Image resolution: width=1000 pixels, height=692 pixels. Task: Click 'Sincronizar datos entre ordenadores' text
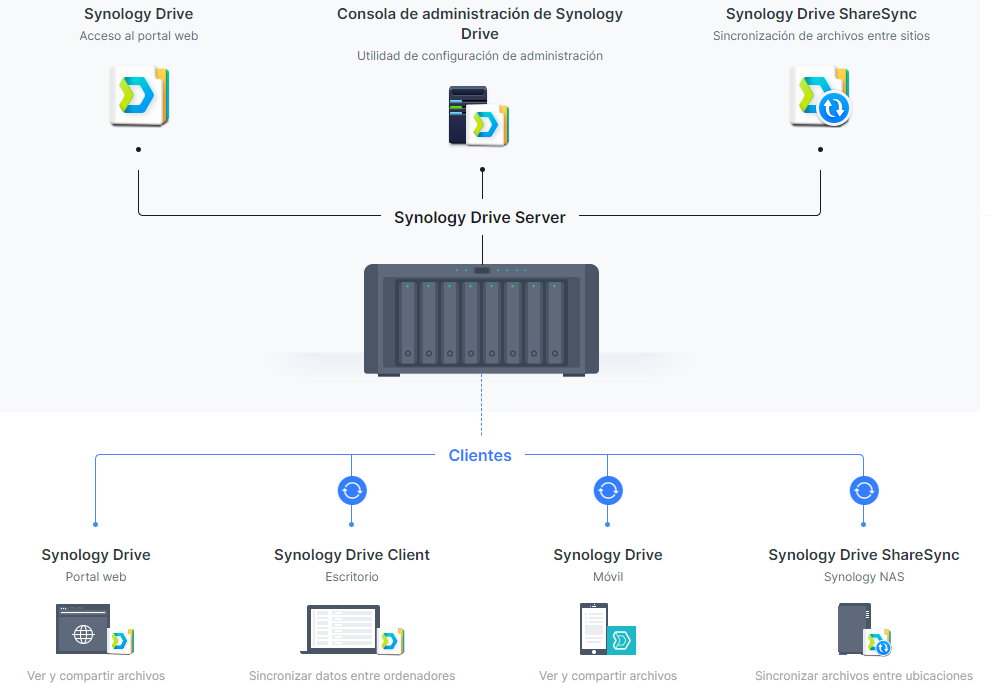point(352,676)
